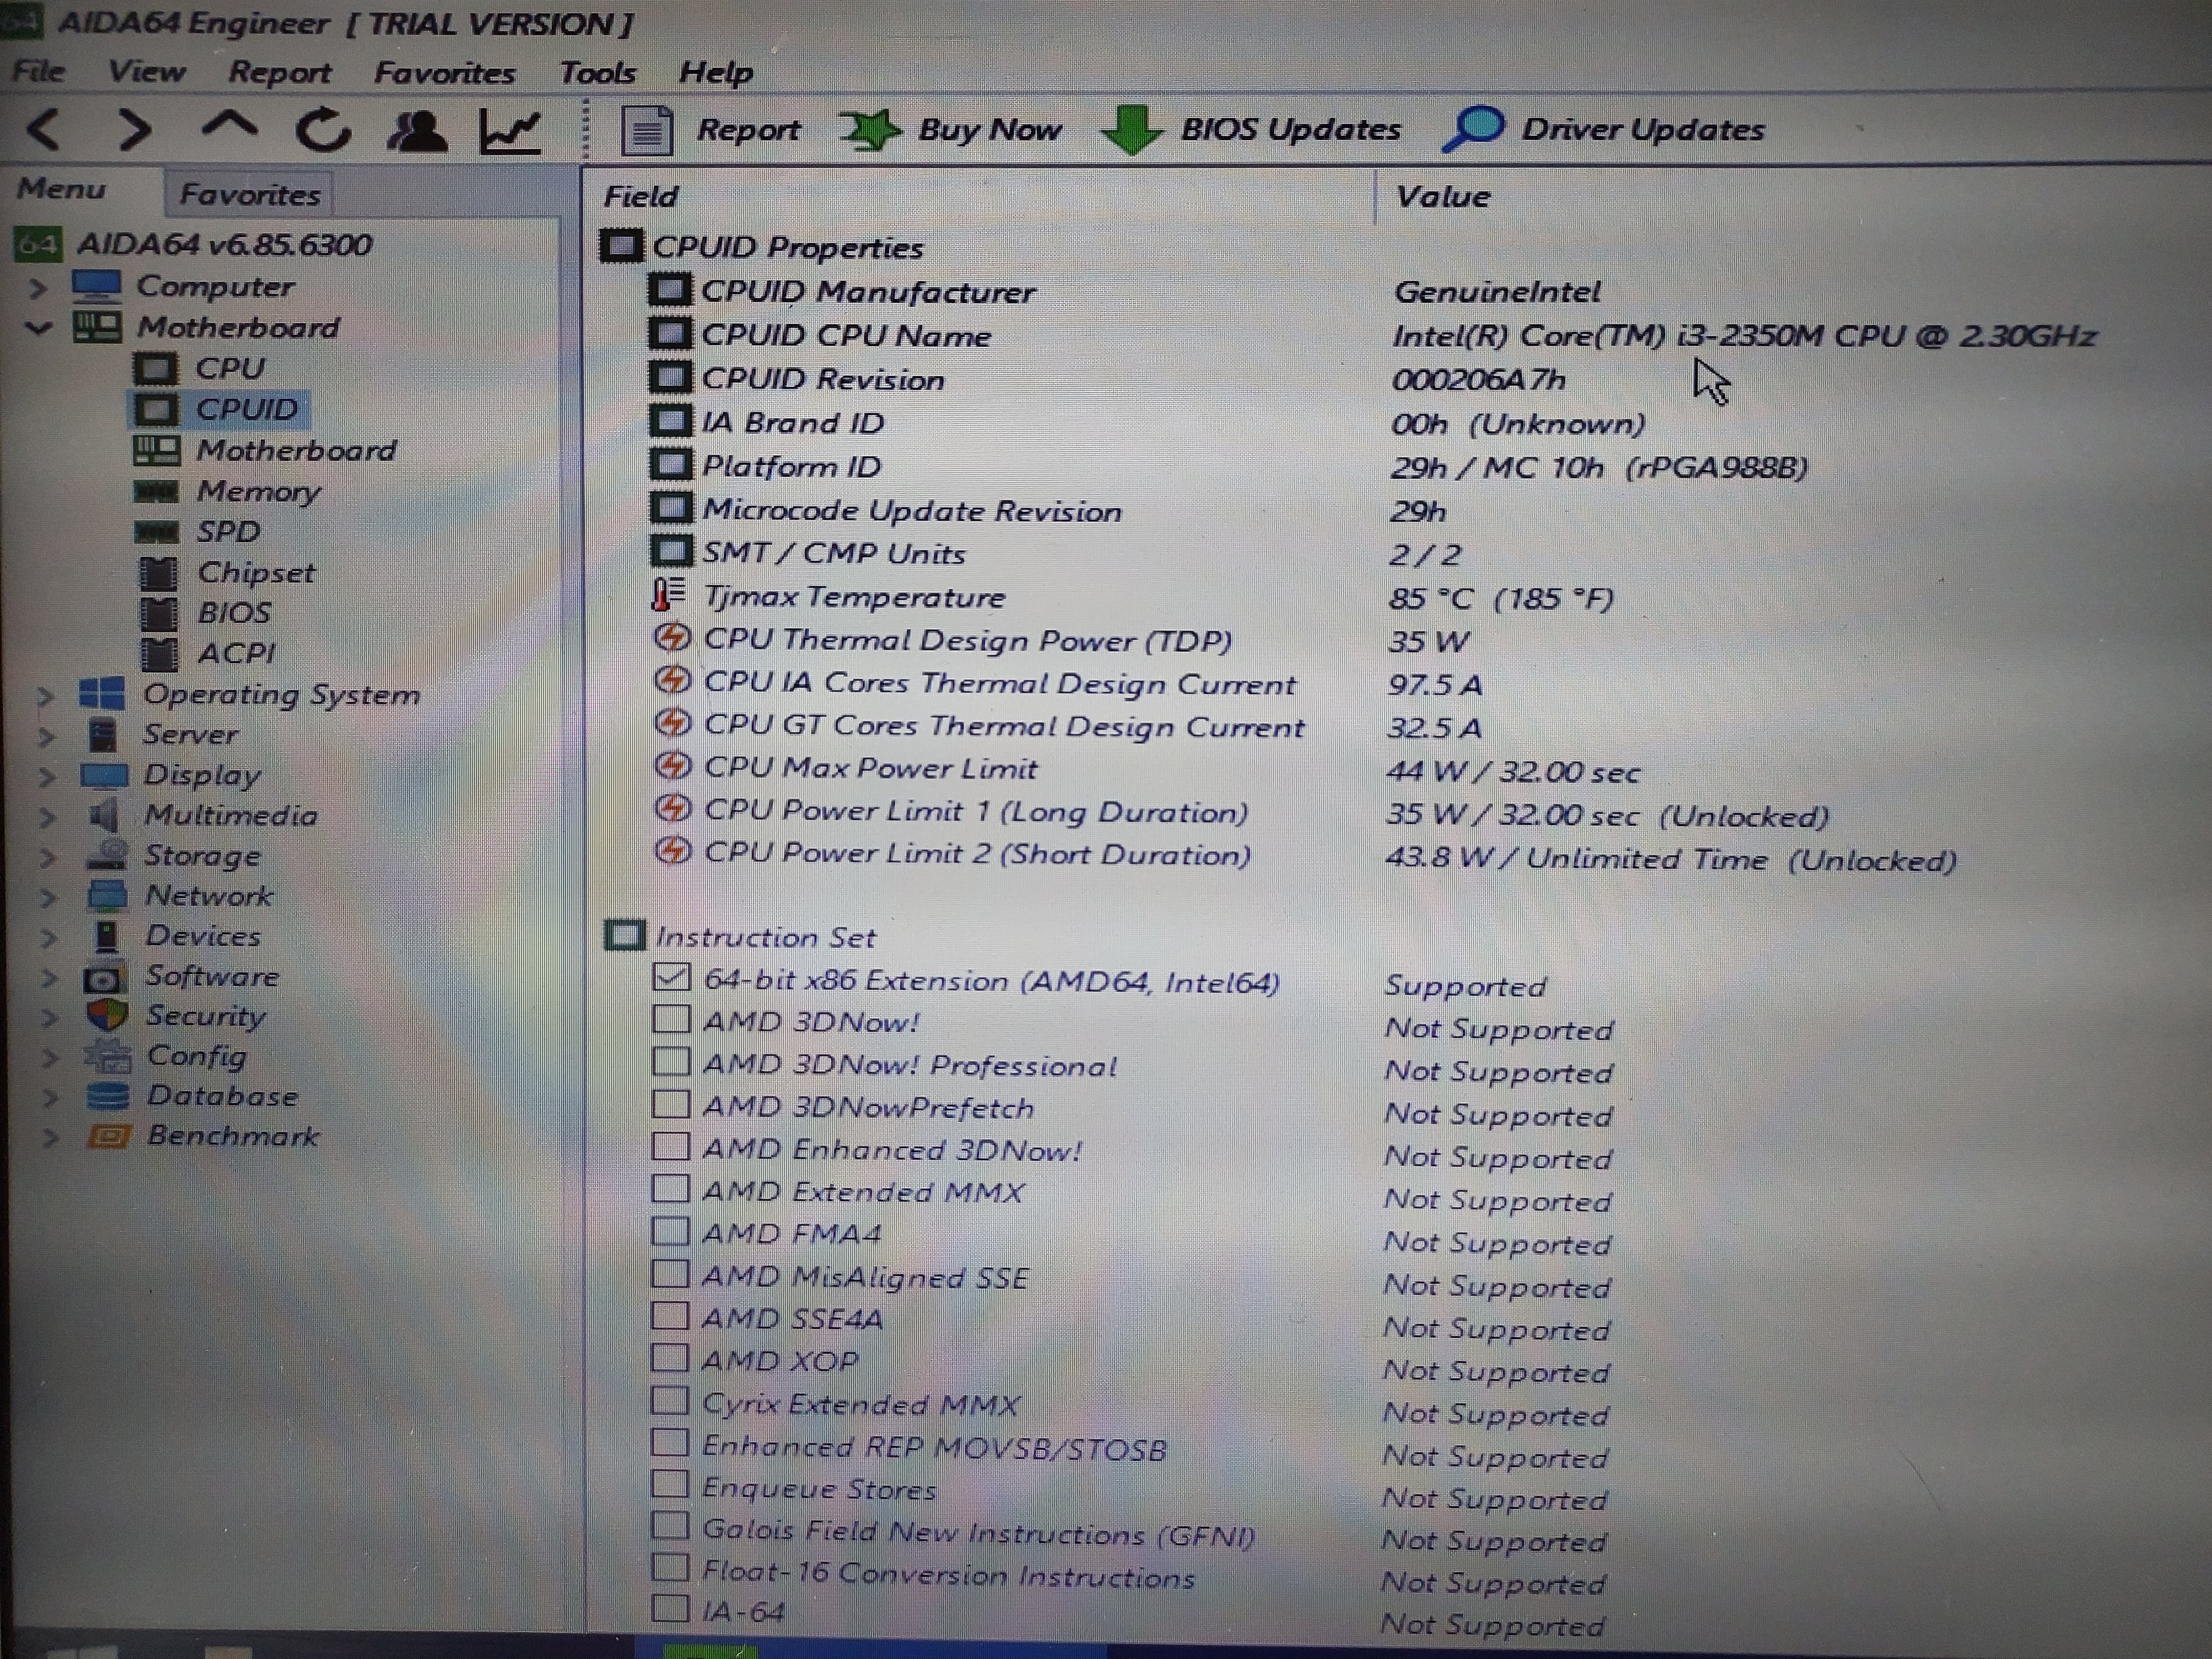This screenshot has height=1659, width=2212.
Task: Expand the Computer tree node
Action: click(x=38, y=288)
